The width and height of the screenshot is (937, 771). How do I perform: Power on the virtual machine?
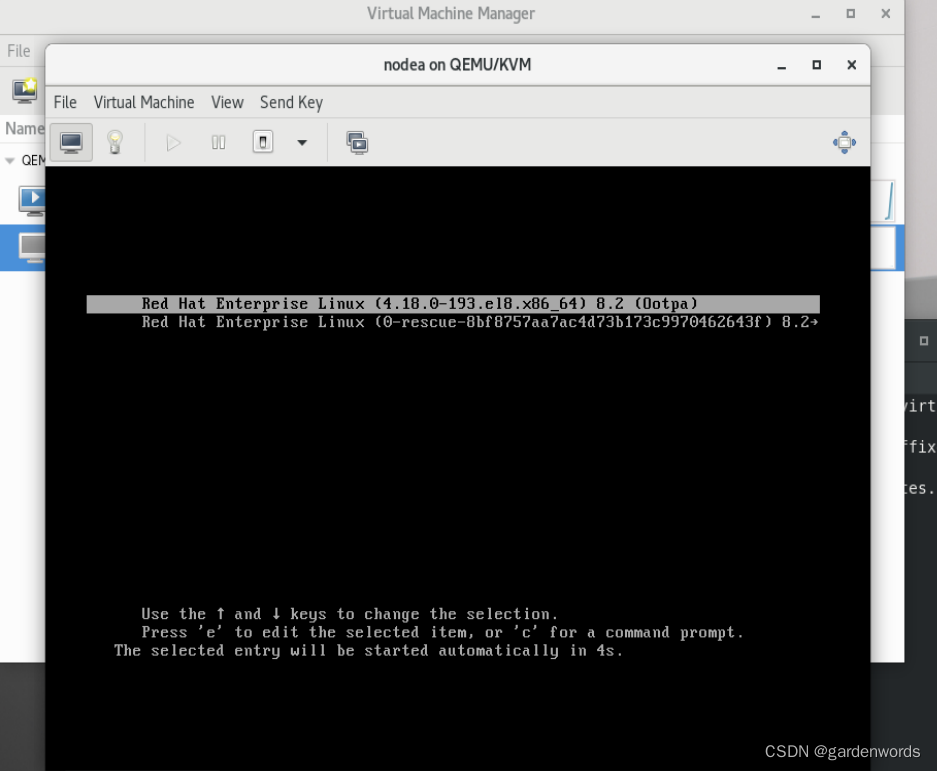tap(173, 142)
